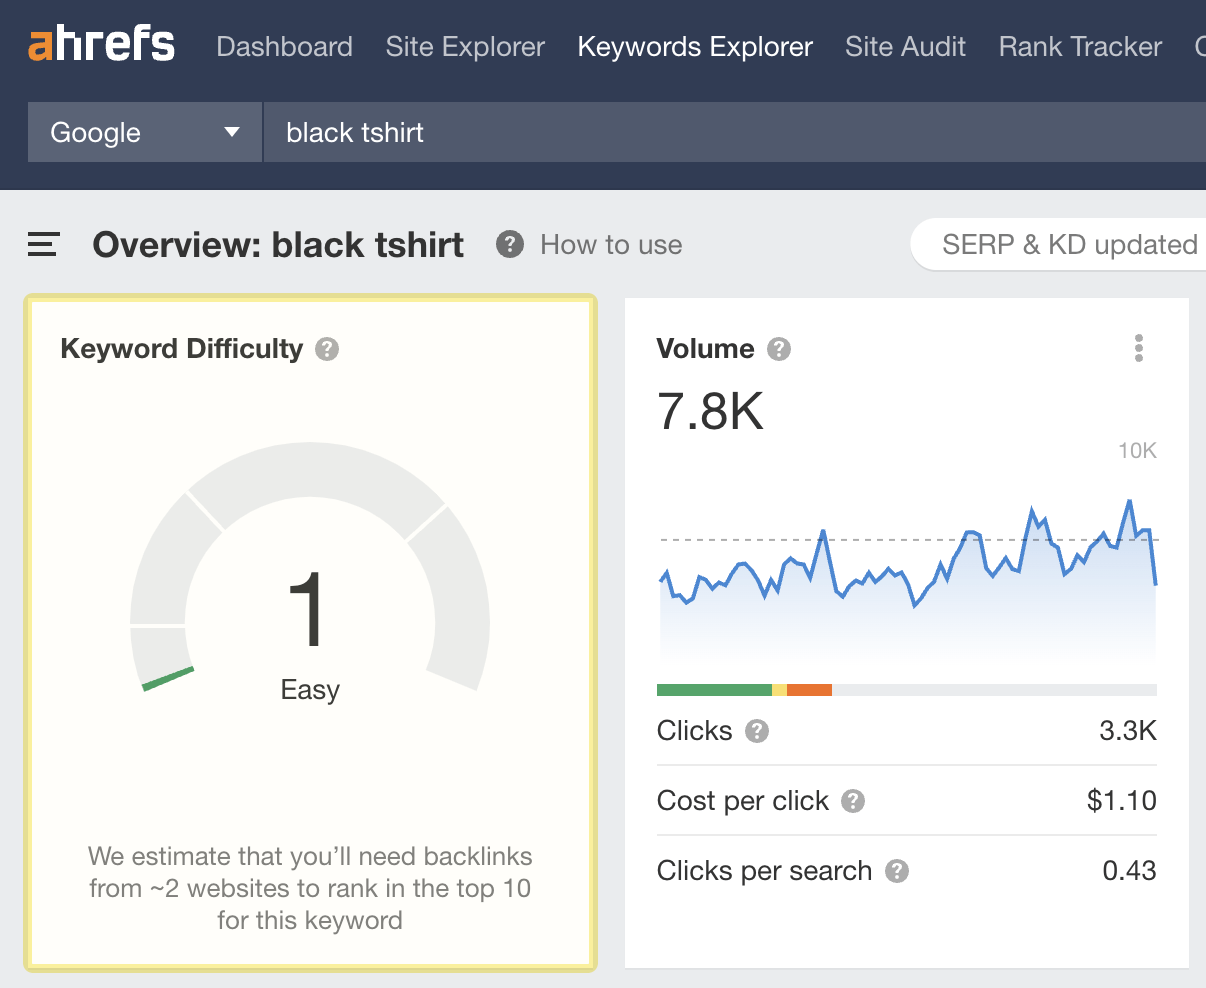This screenshot has width=1206, height=988.
Task: Click the Cost per click help icon
Action: 852,801
